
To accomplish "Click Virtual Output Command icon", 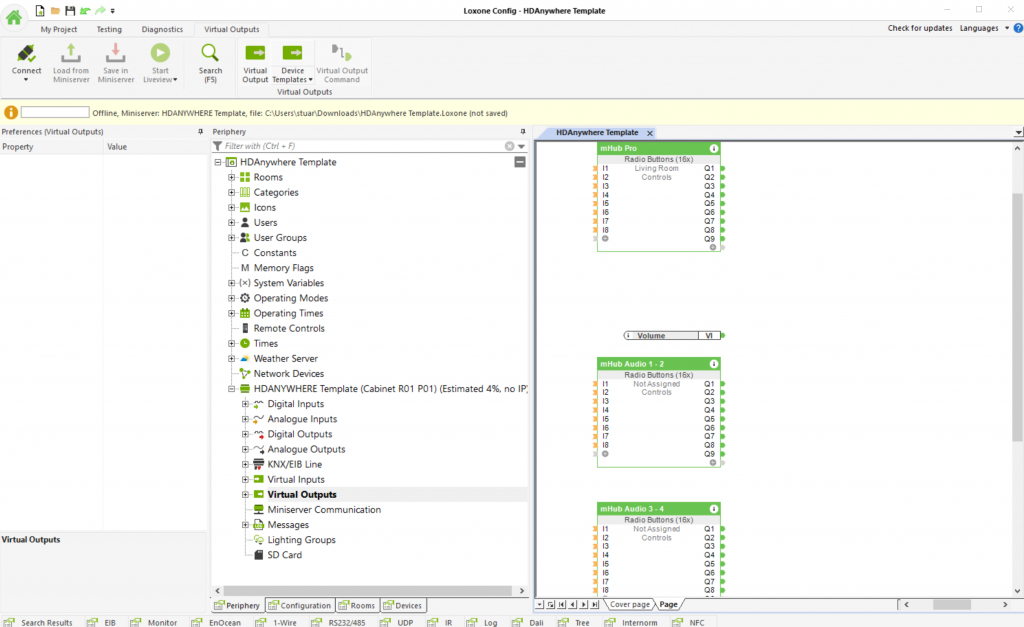I will pyautogui.click(x=342, y=53).
